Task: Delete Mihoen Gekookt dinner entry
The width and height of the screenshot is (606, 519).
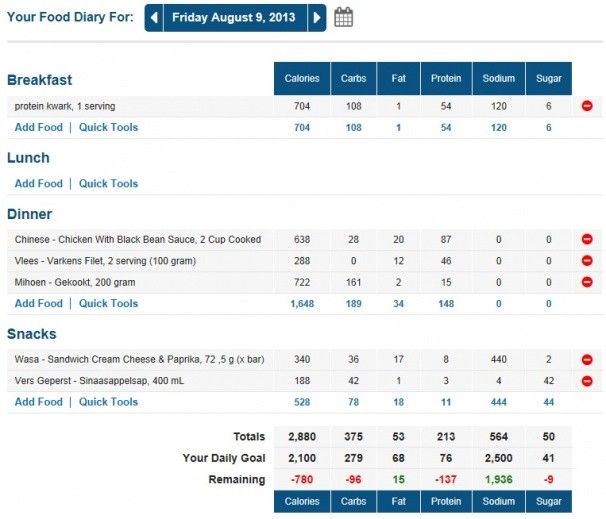Action: tap(587, 283)
